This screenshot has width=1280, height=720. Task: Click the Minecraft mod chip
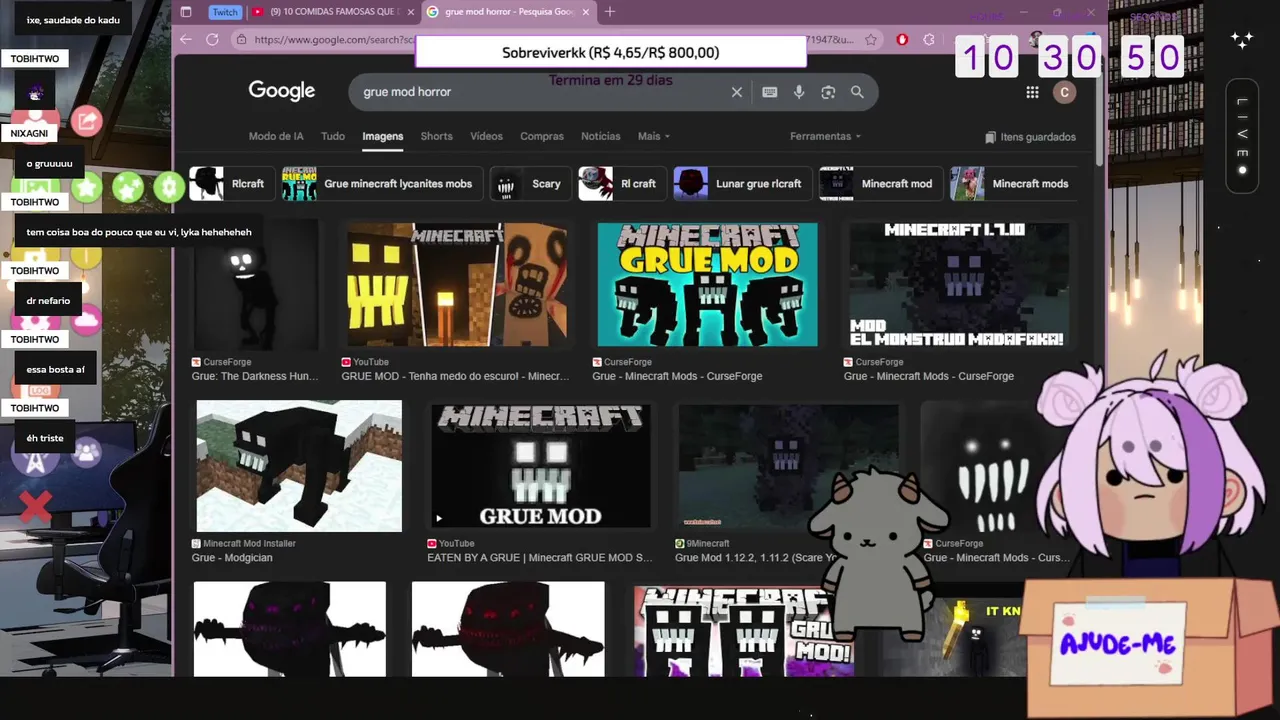[x=881, y=184]
